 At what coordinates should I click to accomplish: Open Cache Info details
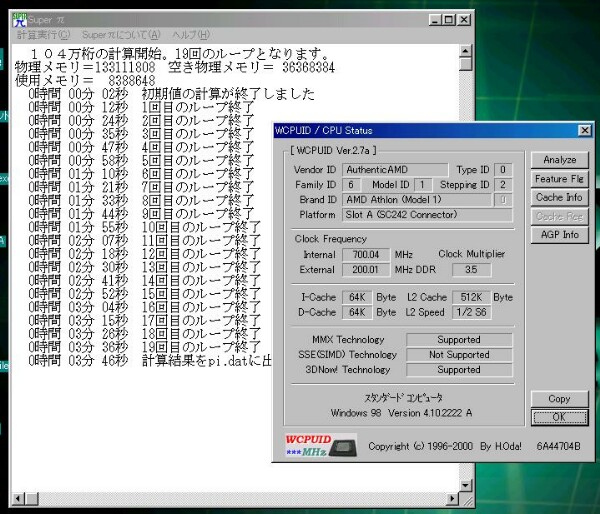pyautogui.click(x=559, y=198)
